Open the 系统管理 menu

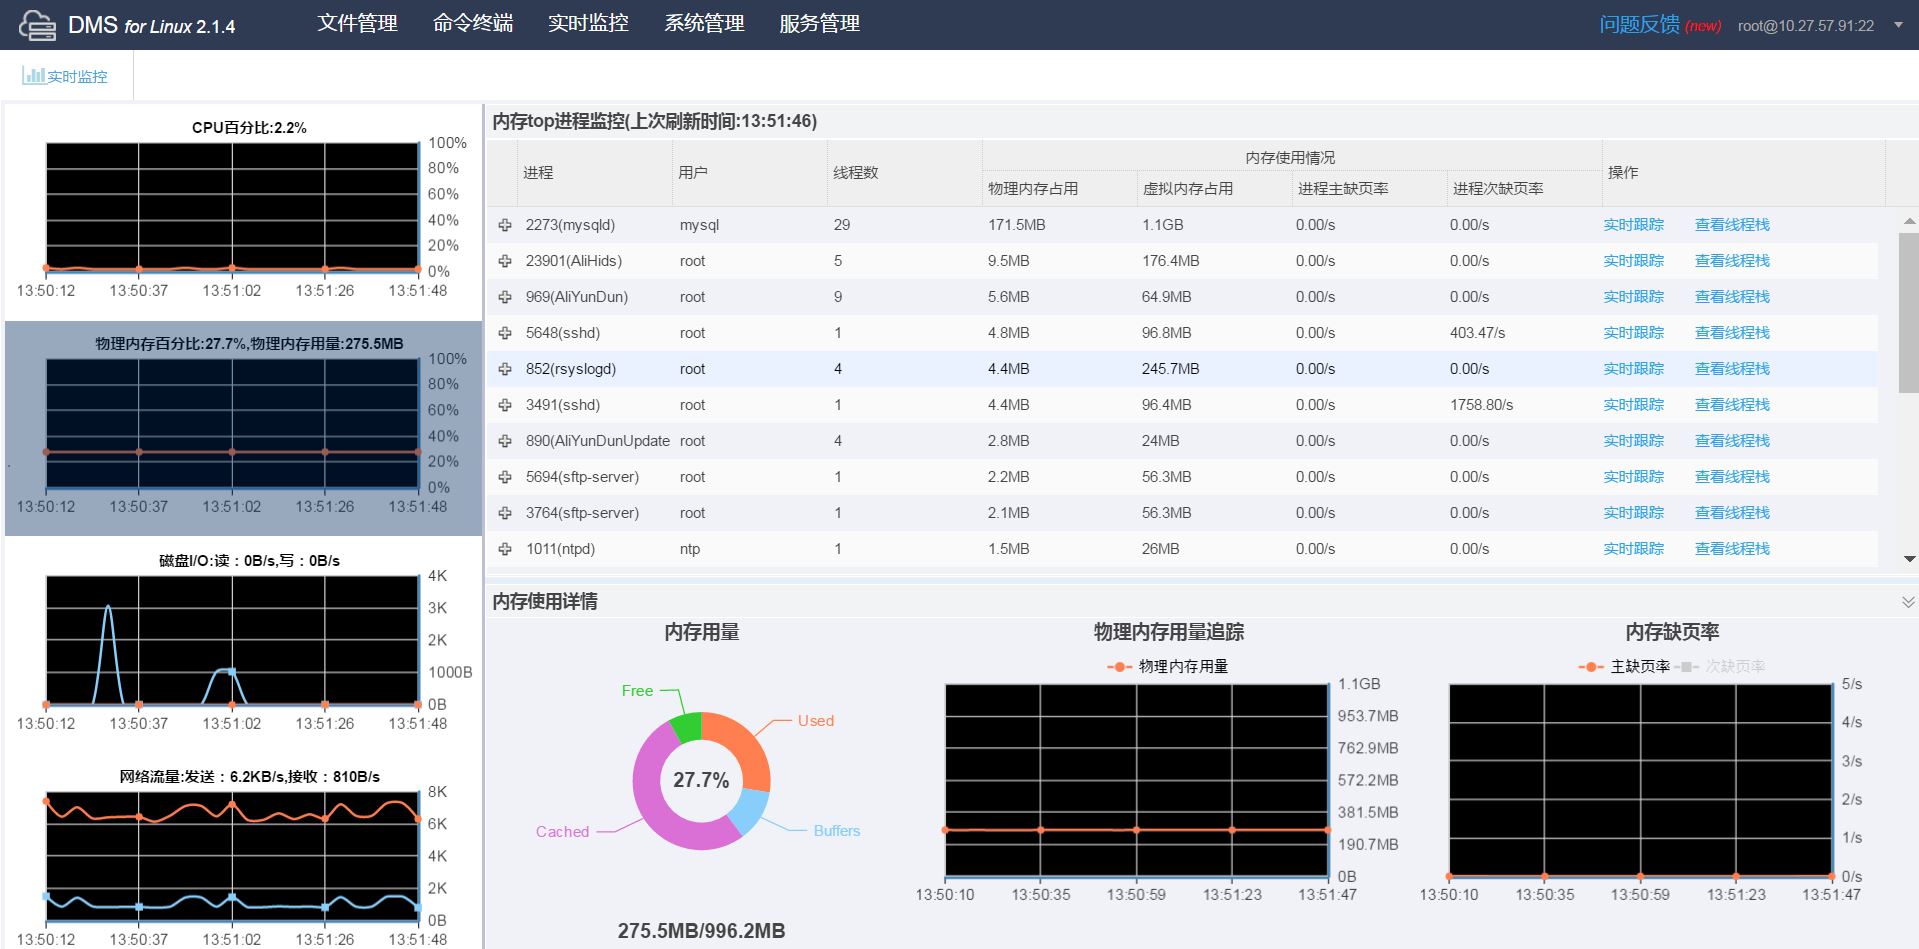click(x=704, y=23)
